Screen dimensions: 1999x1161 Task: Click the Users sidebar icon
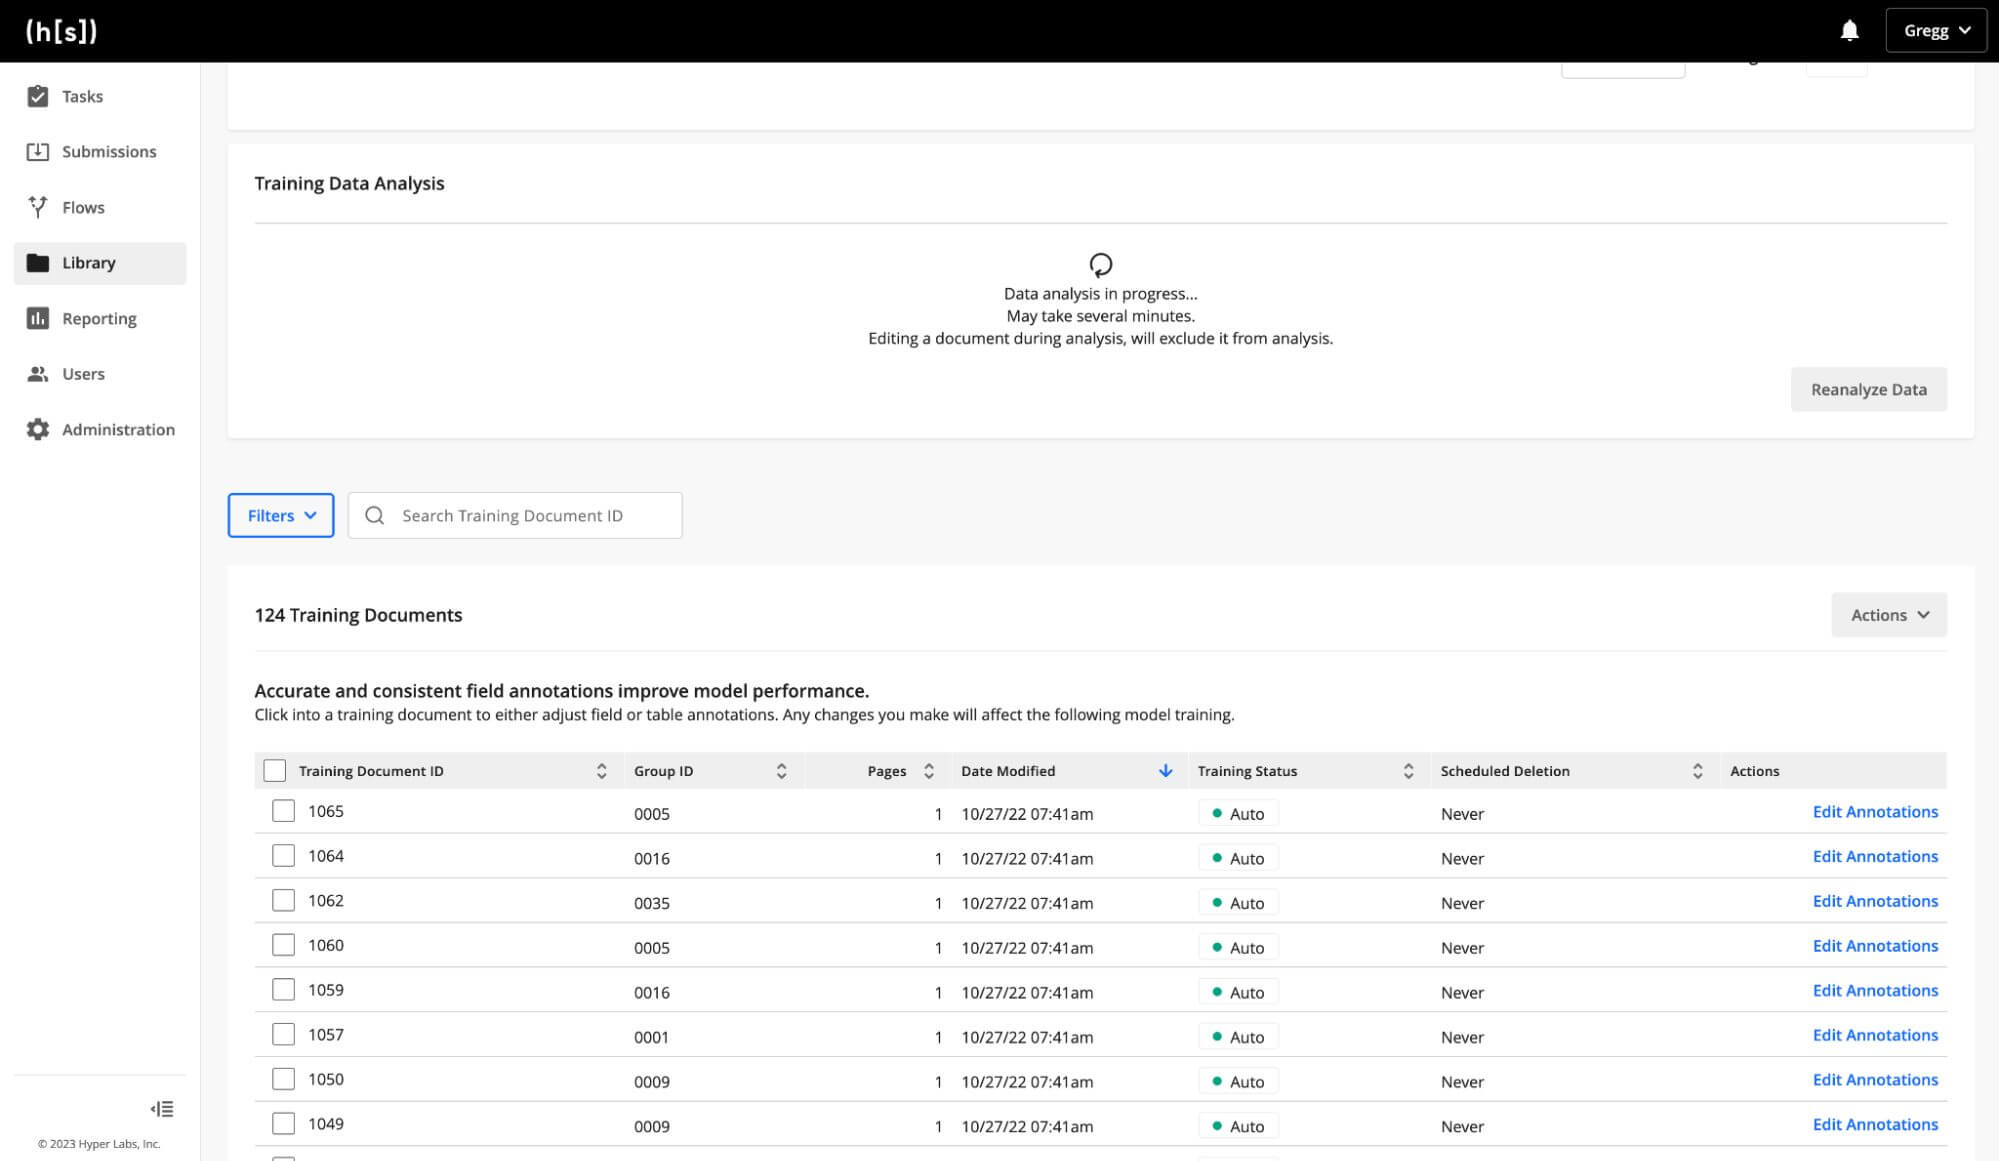click(37, 373)
